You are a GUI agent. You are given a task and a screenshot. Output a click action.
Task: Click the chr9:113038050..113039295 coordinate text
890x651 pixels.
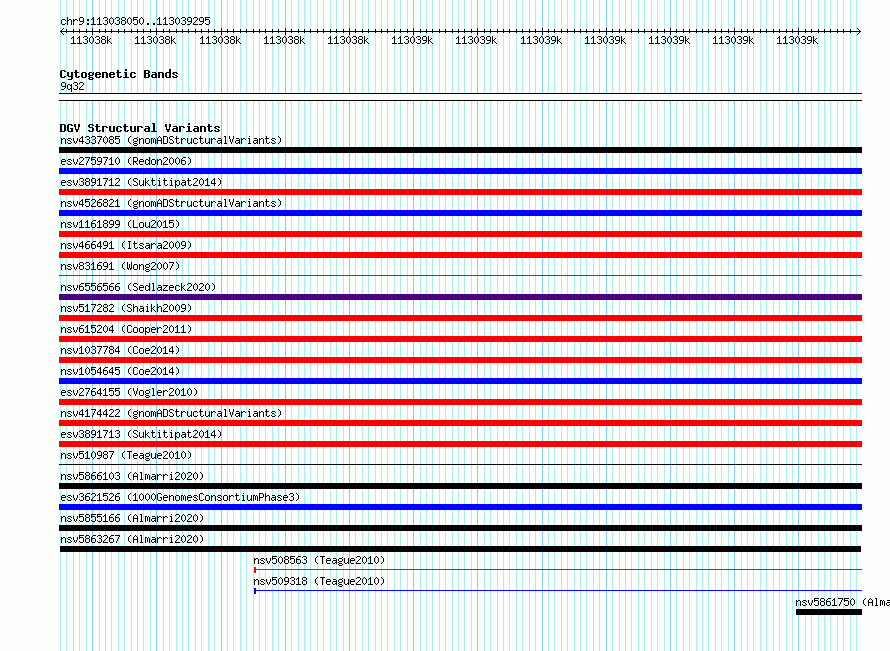pyautogui.click(x=135, y=21)
